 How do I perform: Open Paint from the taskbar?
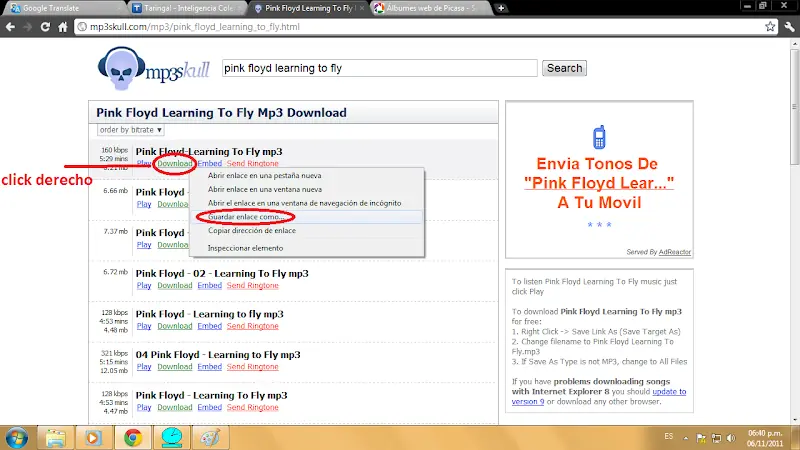pos(210,438)
